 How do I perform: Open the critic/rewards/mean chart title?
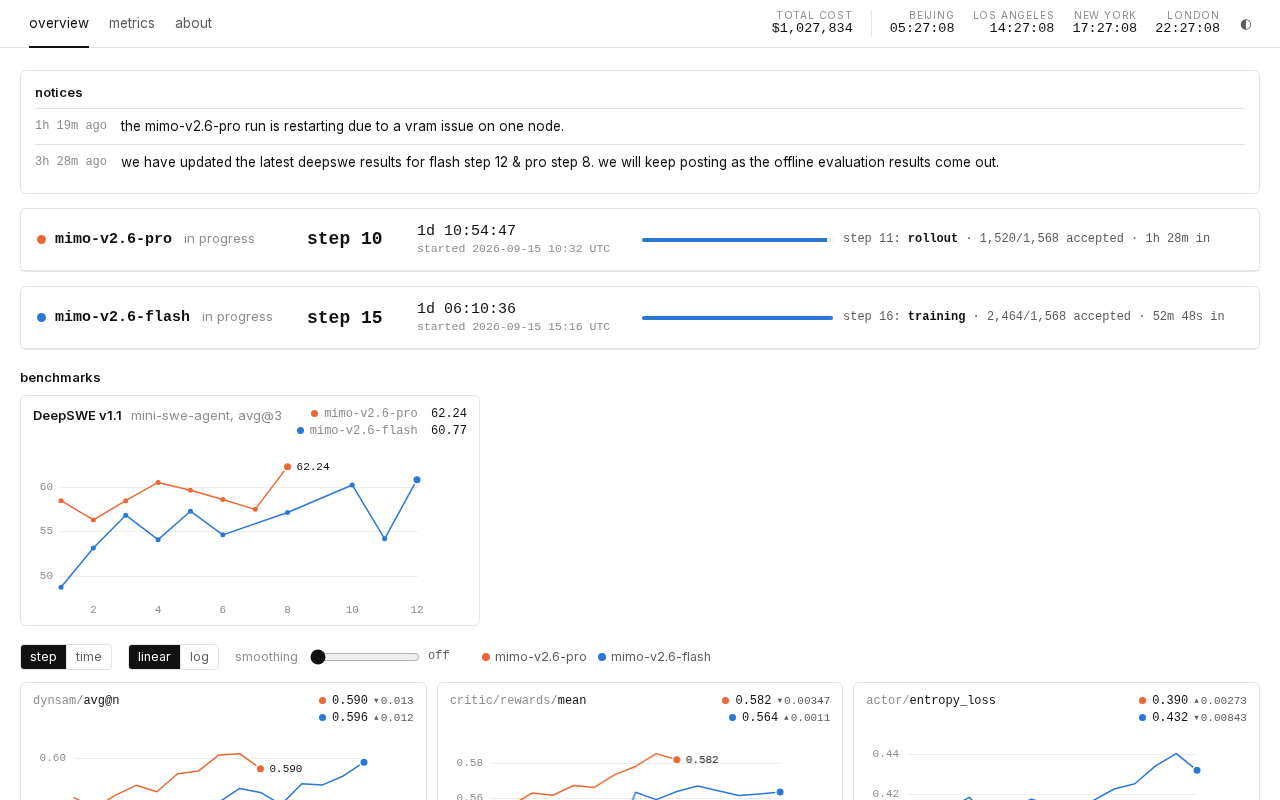click(x=518, y=701)
